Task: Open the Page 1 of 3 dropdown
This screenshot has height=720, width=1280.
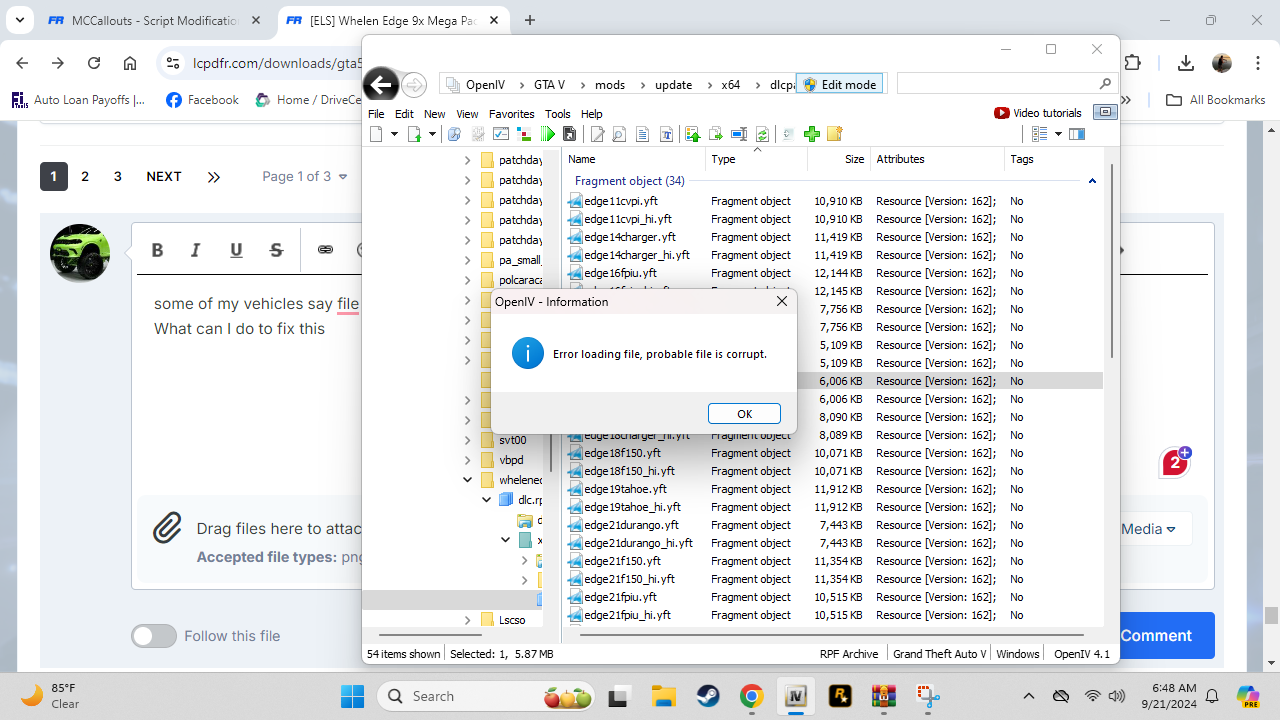Action: point(305,176)
